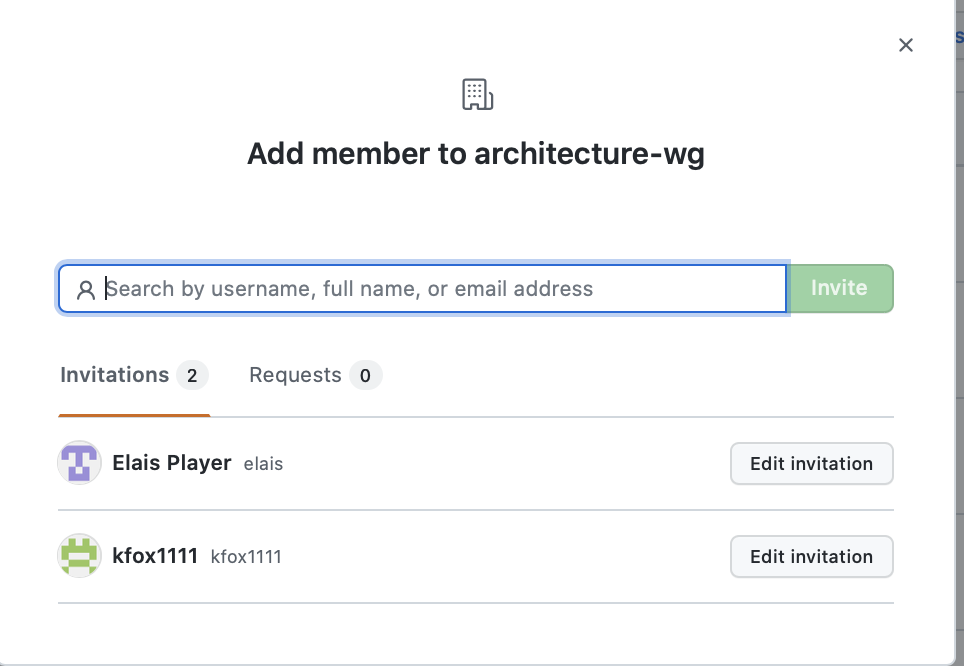Select the Invitations tab
964x666 pixels.
pos(113,374)
